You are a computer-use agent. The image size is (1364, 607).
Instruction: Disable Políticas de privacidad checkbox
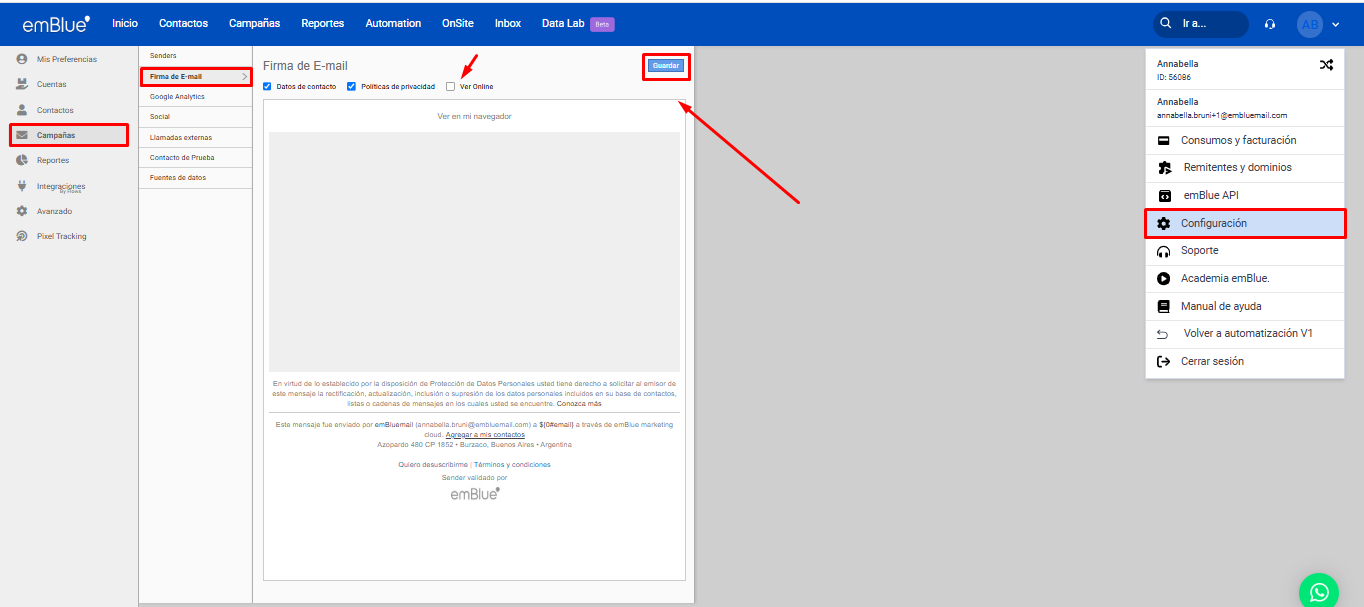pos(351,87)
